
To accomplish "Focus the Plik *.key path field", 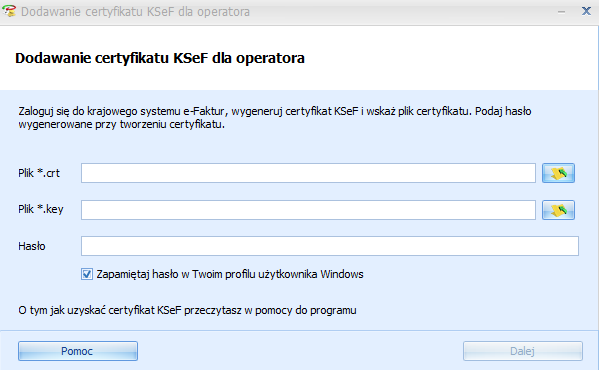I will pos(308,210).
